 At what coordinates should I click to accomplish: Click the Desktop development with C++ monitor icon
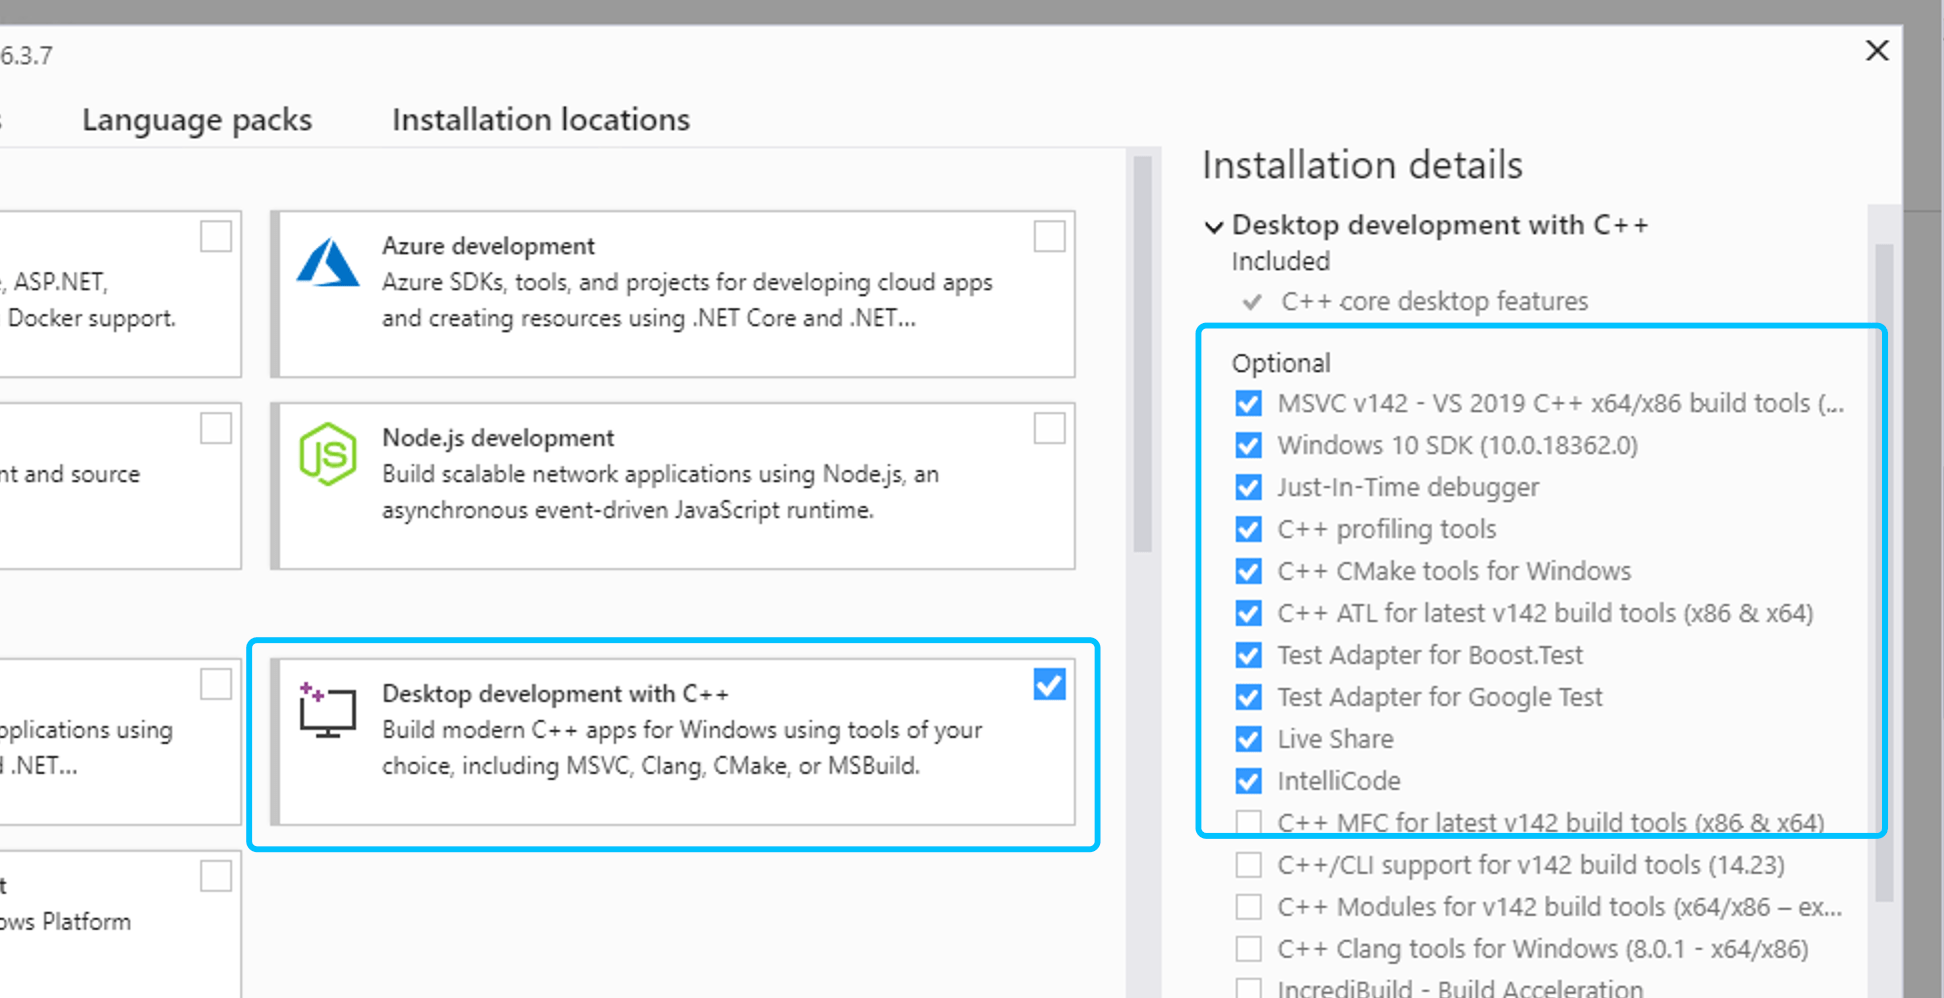(328, 710)
